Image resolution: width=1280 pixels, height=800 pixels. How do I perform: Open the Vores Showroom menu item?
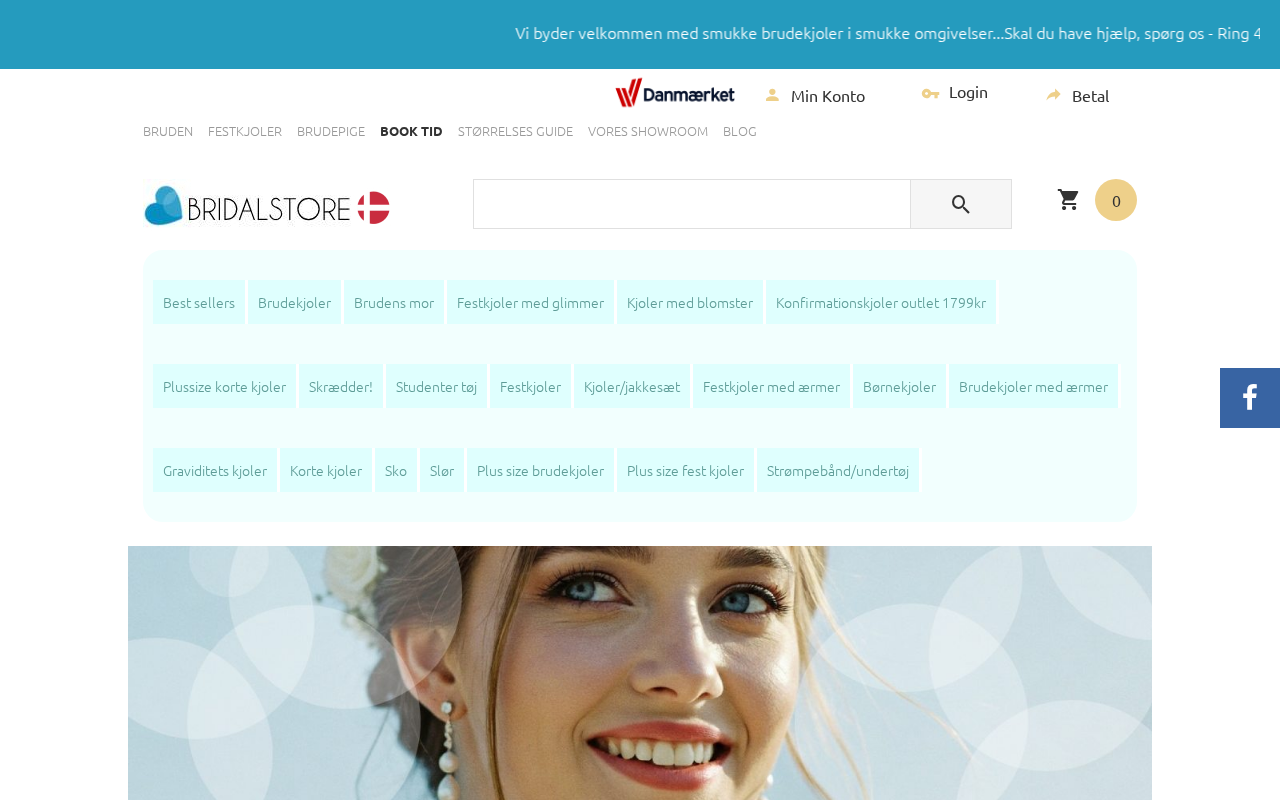648,131
